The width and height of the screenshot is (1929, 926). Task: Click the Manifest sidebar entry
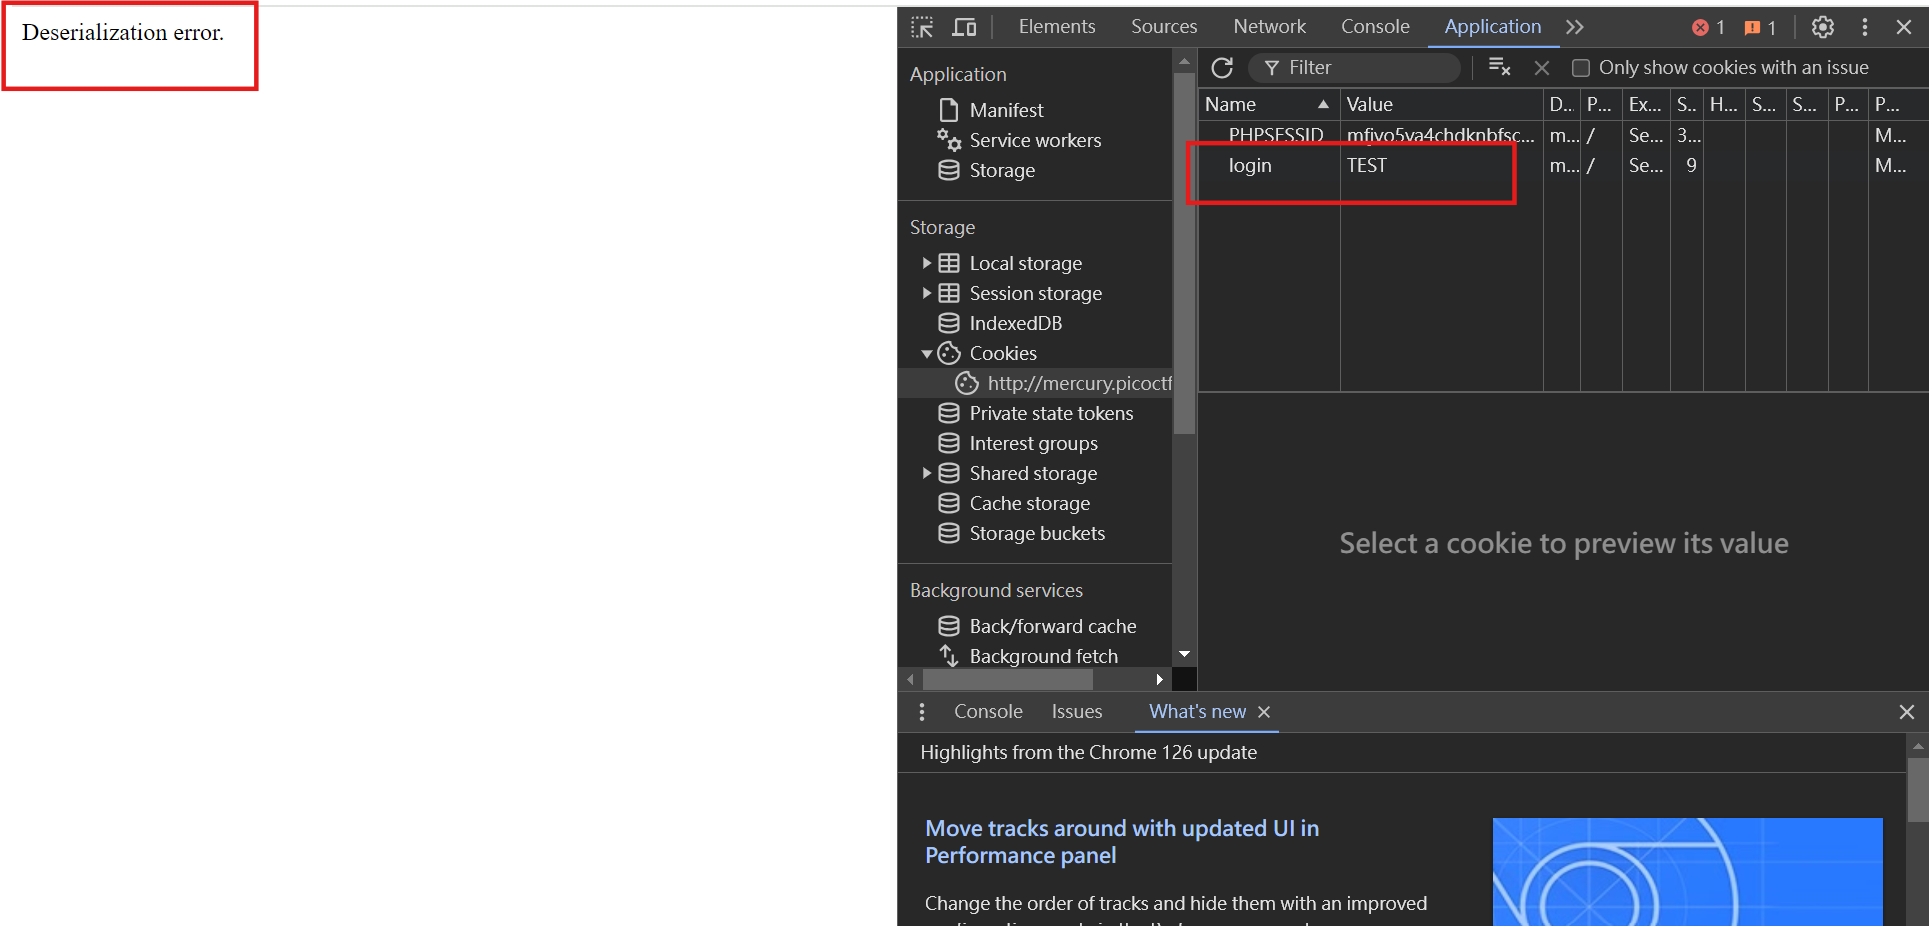point(1006,110)
